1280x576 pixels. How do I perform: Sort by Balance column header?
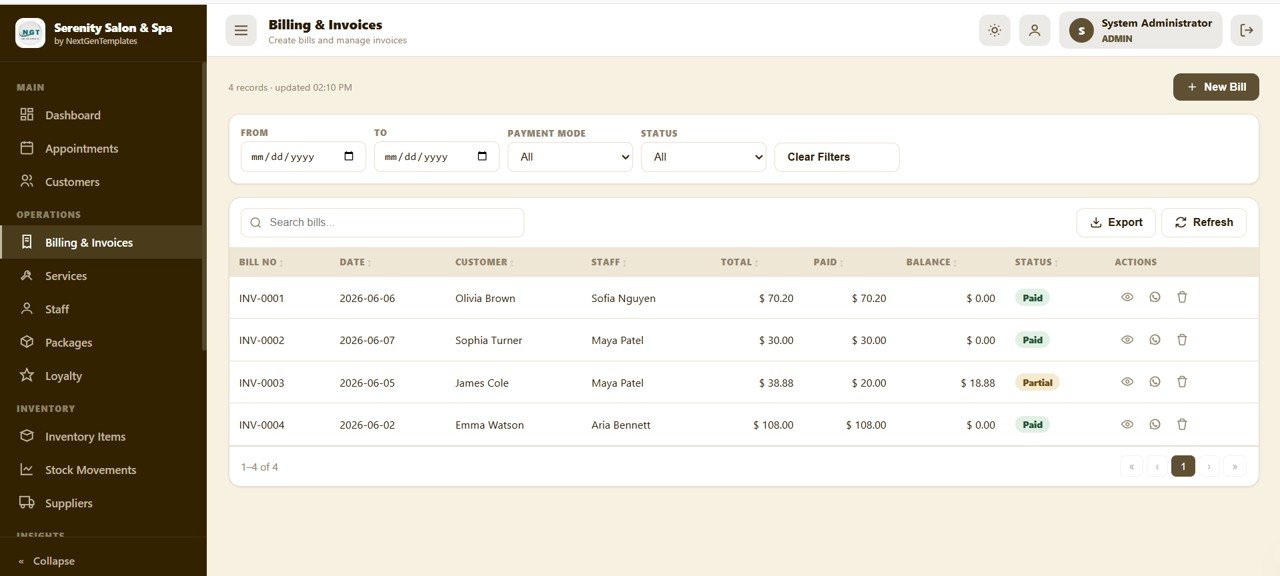(x=932, y=262)
